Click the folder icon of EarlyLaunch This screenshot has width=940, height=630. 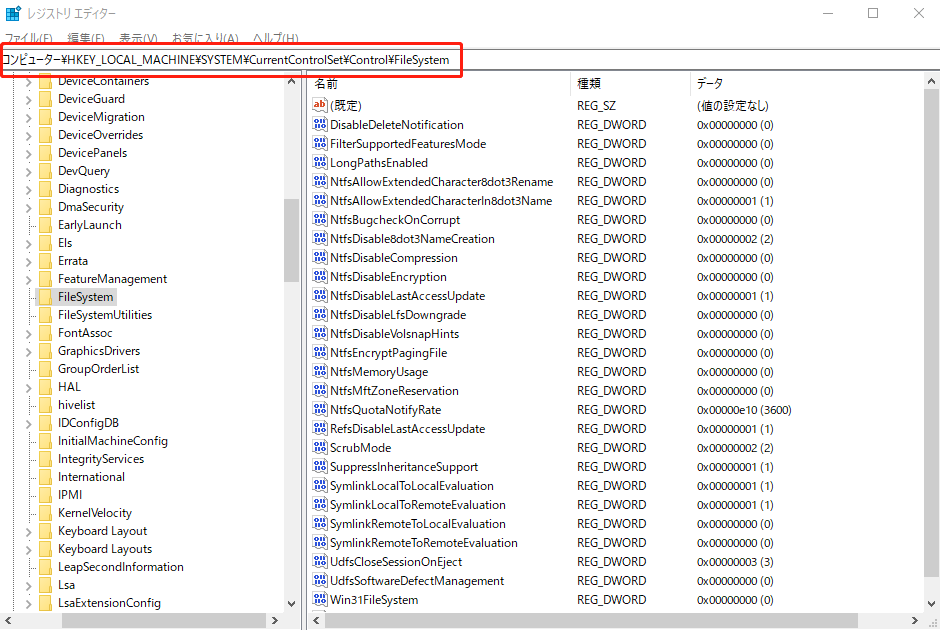[46, 225]
